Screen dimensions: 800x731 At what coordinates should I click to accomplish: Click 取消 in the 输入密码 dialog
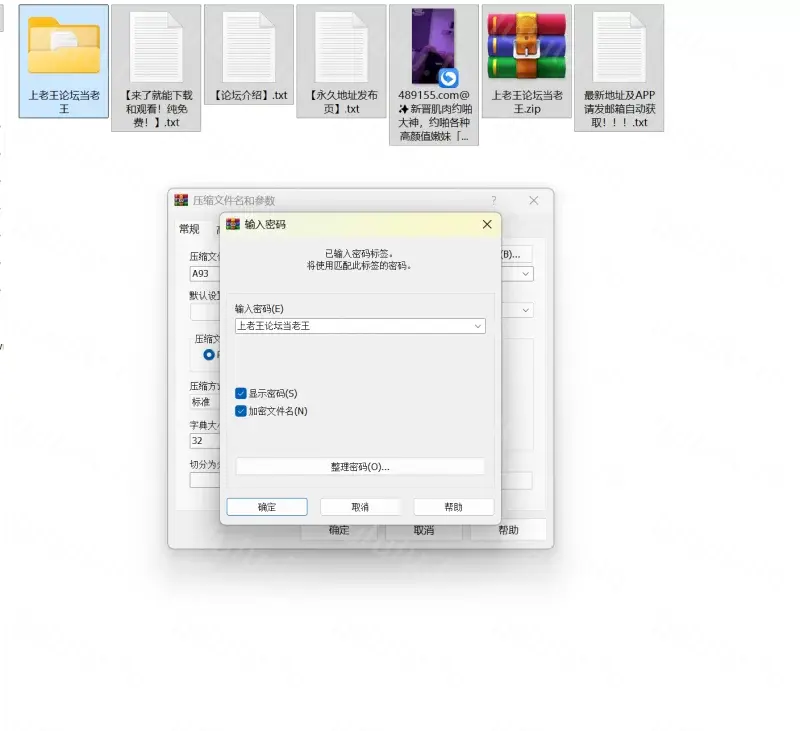[360, 507]
